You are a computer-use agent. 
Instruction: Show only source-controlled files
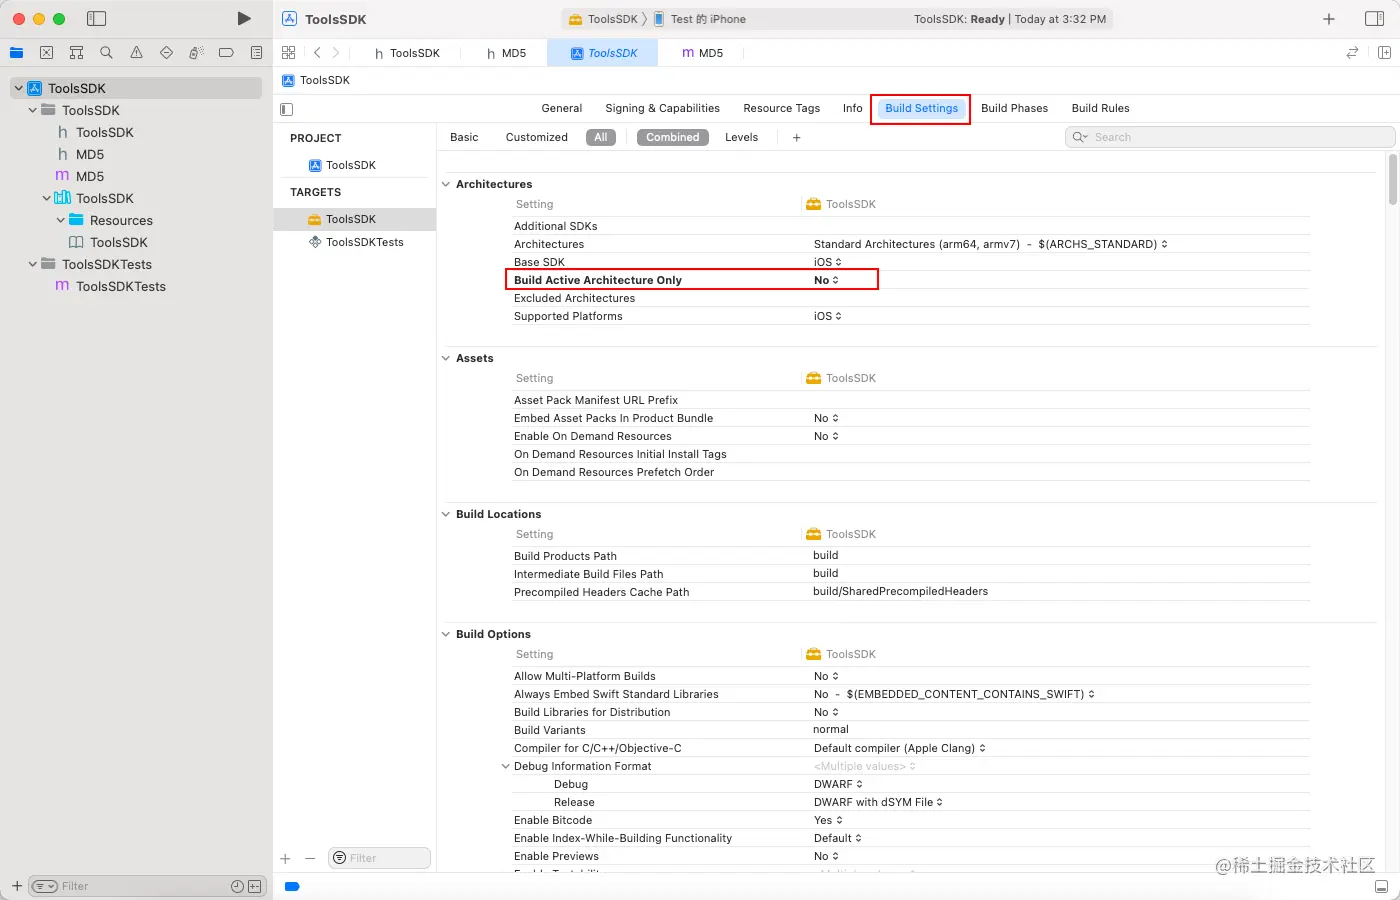point(255,886)
